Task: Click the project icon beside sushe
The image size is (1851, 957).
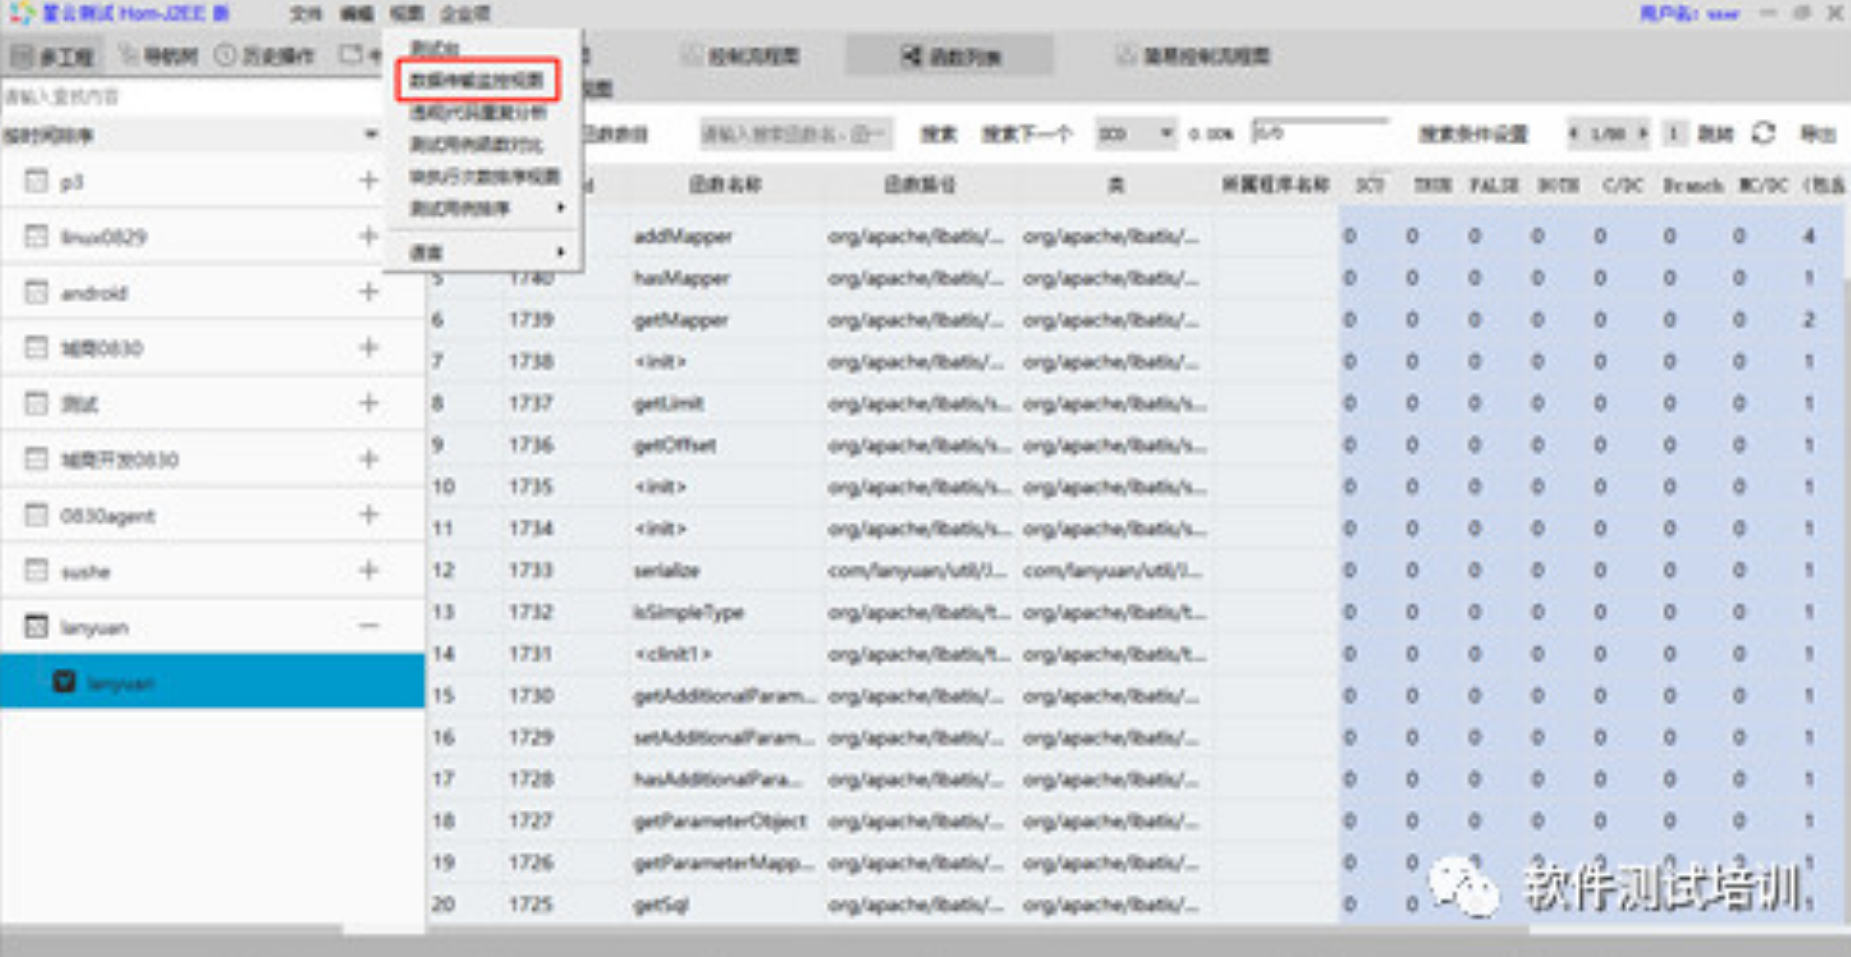Action: pyautogui.click(x=36, y=571)
